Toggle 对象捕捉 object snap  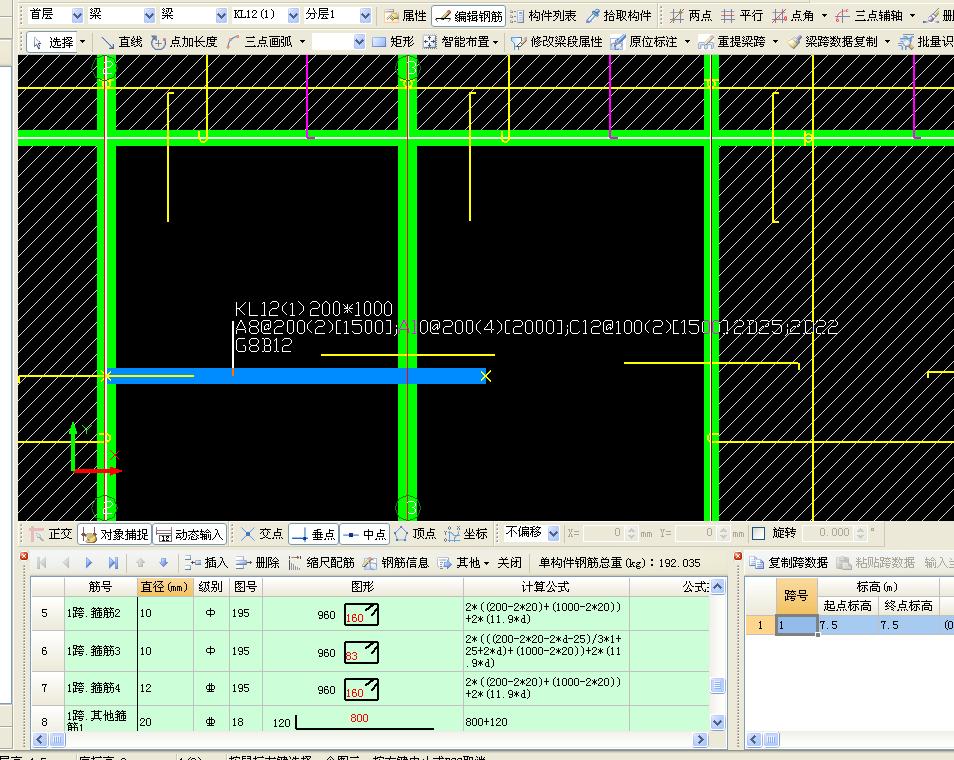click(x=114, y=534)
